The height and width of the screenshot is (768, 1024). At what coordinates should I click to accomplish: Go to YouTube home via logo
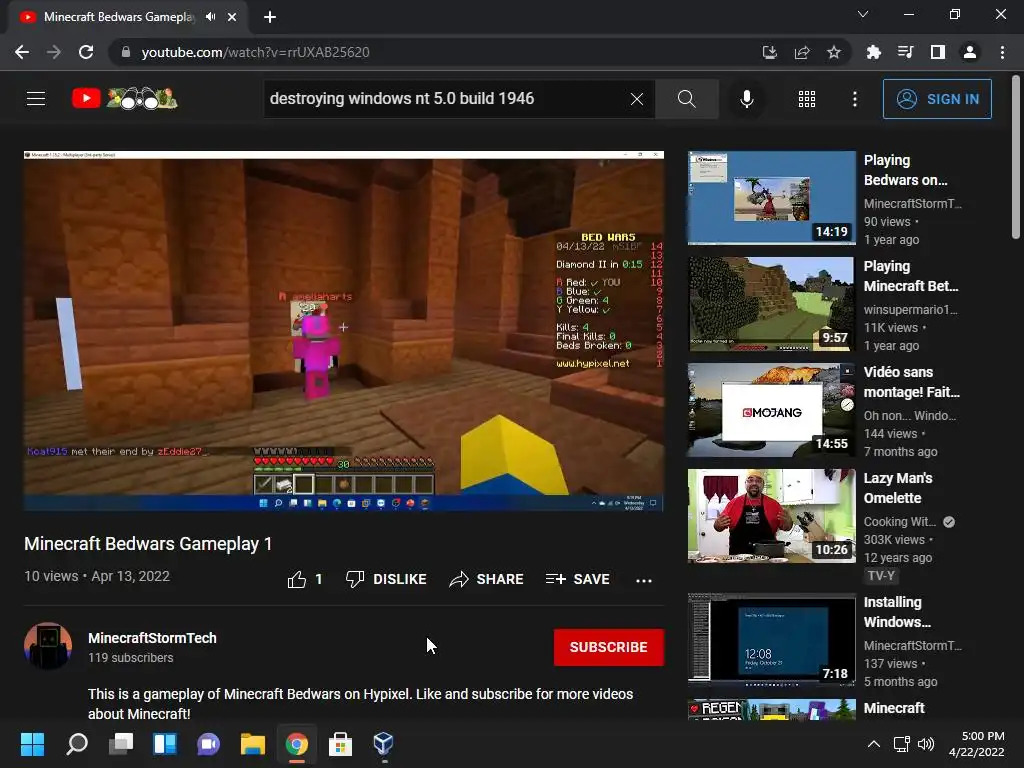tap(124, 99)
